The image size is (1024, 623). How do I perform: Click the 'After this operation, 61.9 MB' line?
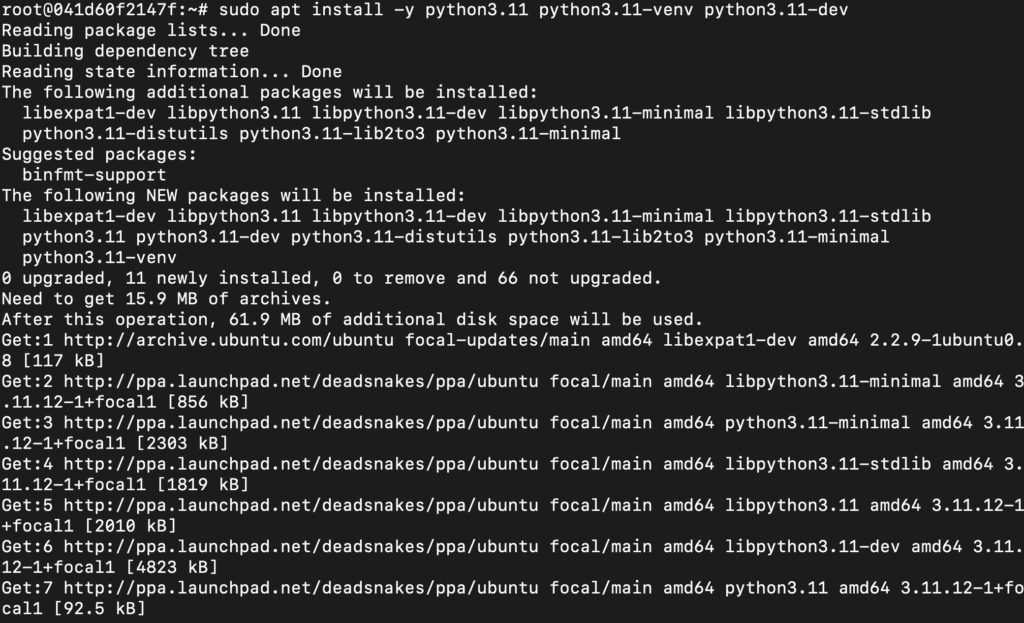click(352, 319)
